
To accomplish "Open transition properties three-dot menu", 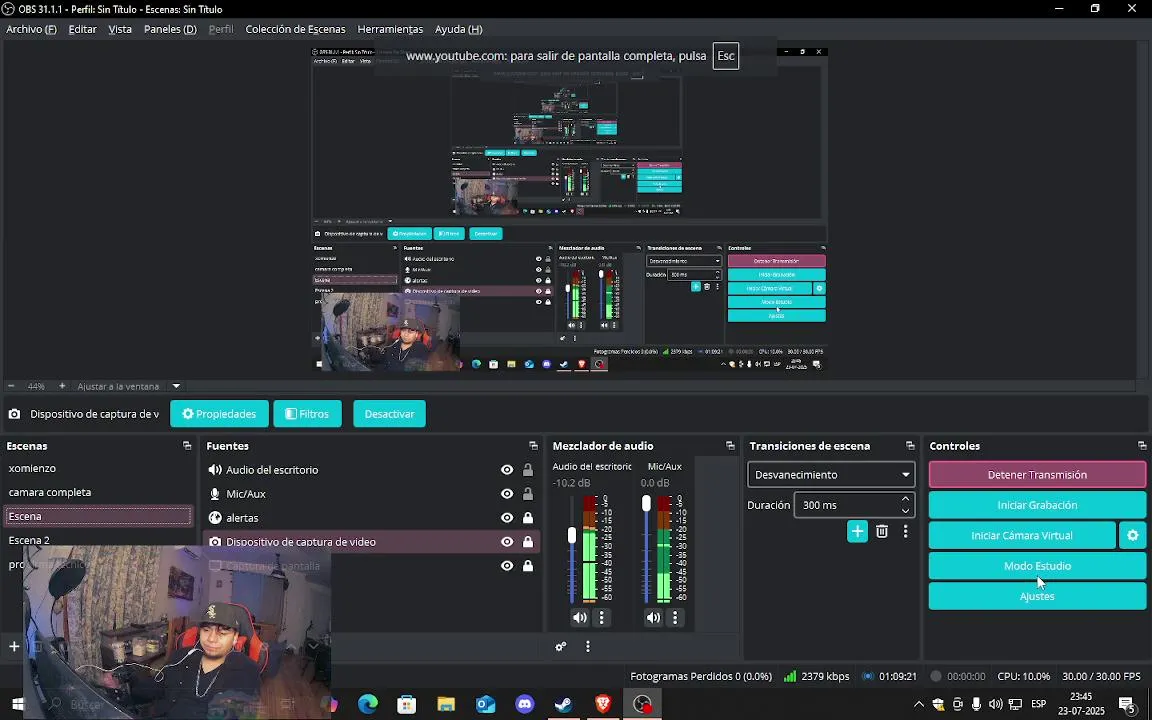I will pyautogui.click(x=905, y=531).
